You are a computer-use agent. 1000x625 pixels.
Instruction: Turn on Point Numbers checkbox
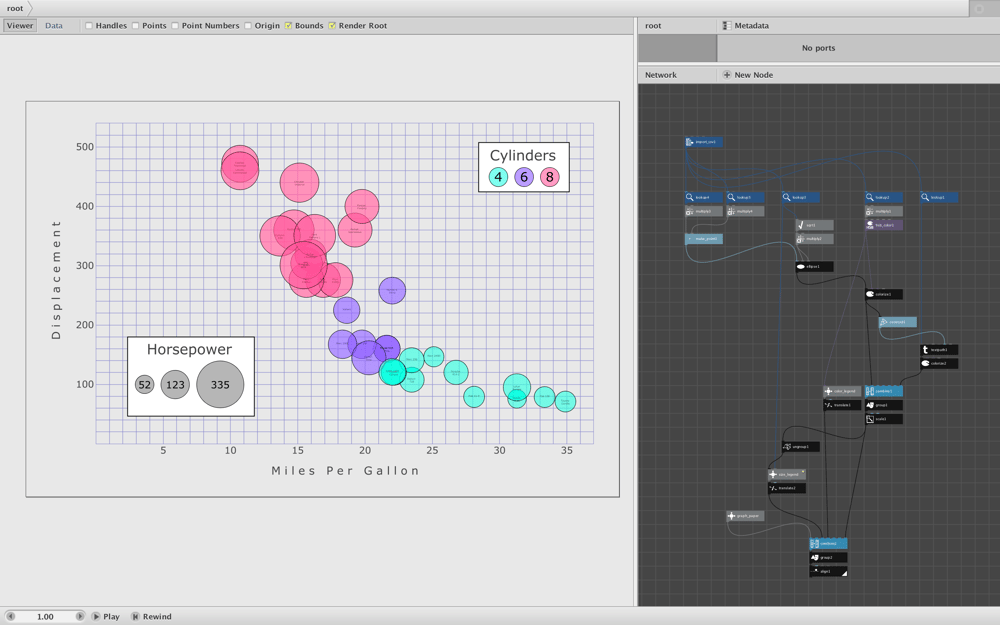(175, 26)
